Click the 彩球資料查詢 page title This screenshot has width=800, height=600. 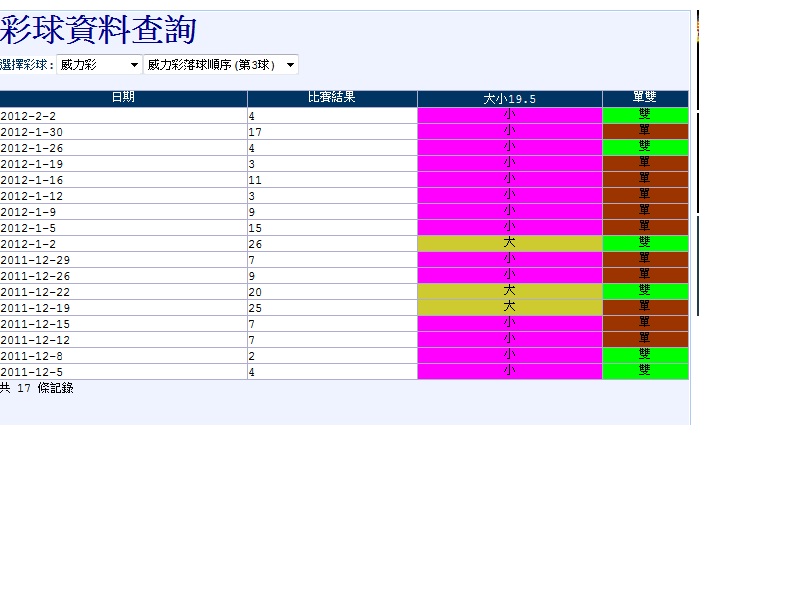pos(98,30)
